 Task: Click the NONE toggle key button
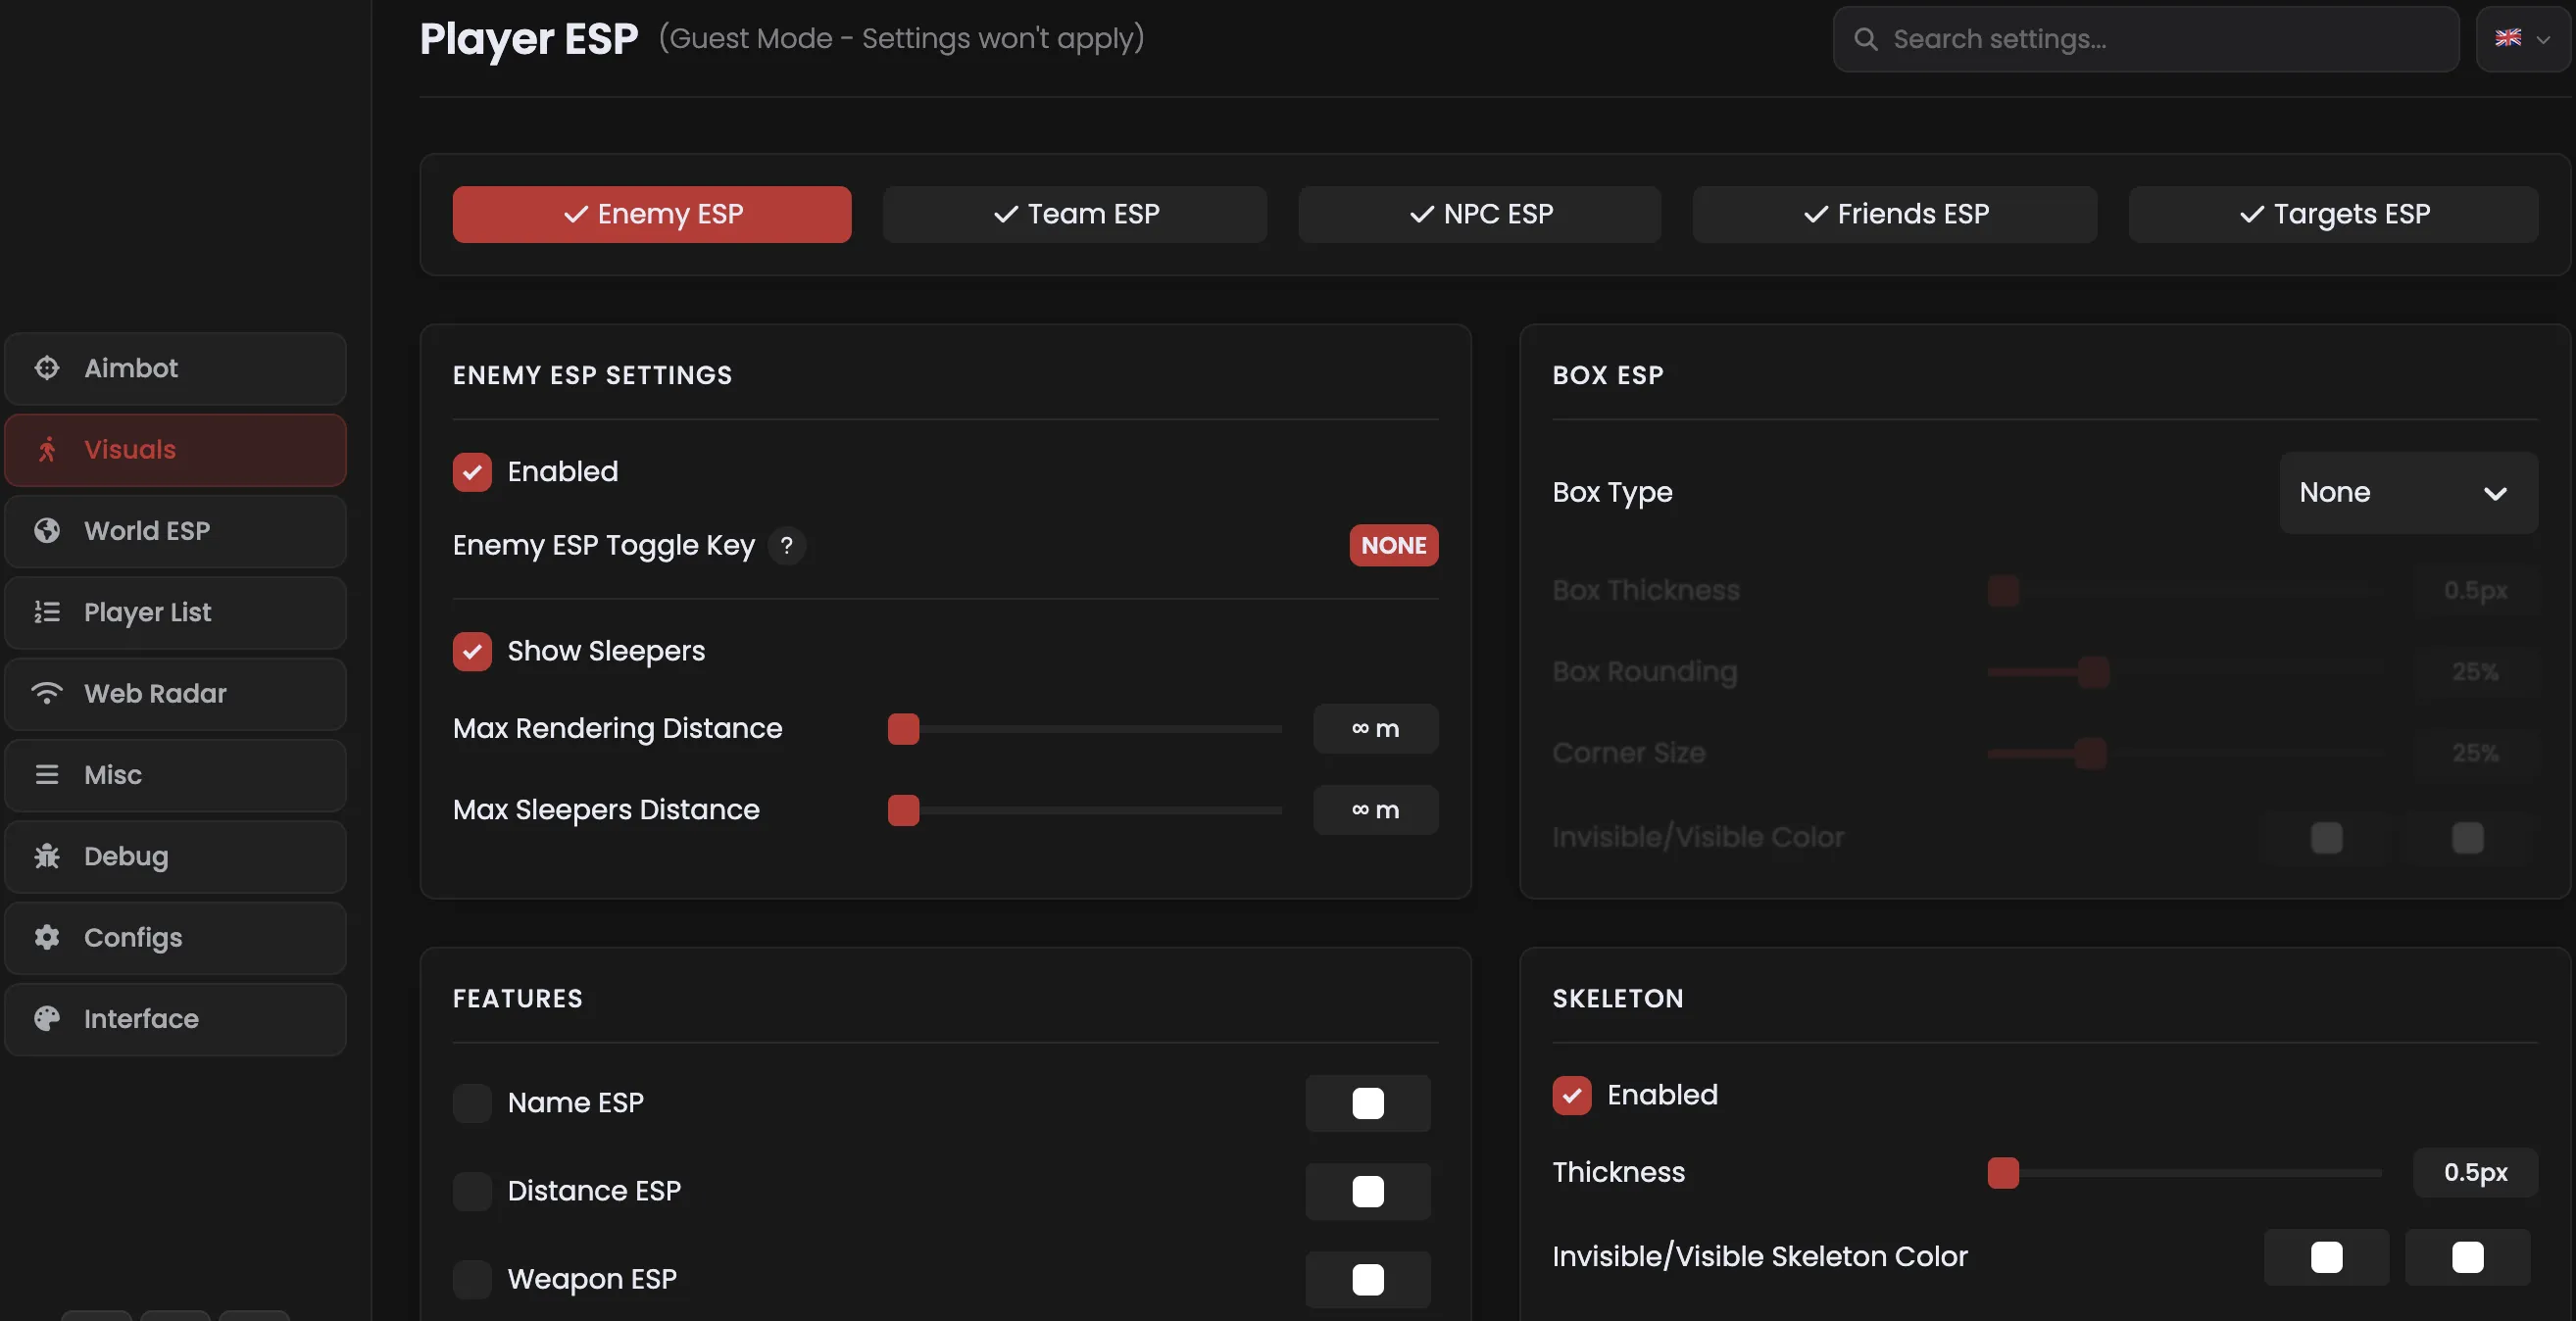point(1394,546)
